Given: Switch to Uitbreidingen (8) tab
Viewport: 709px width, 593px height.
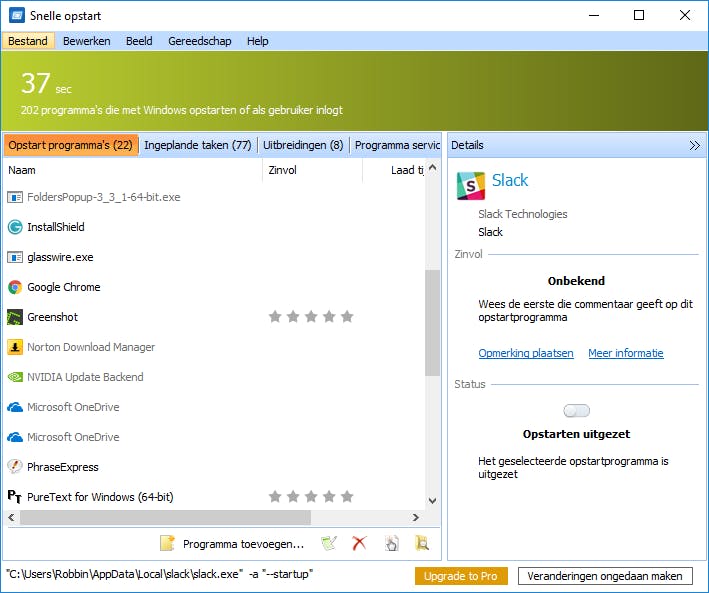Looking at the screenshot, I should (303, 145).
